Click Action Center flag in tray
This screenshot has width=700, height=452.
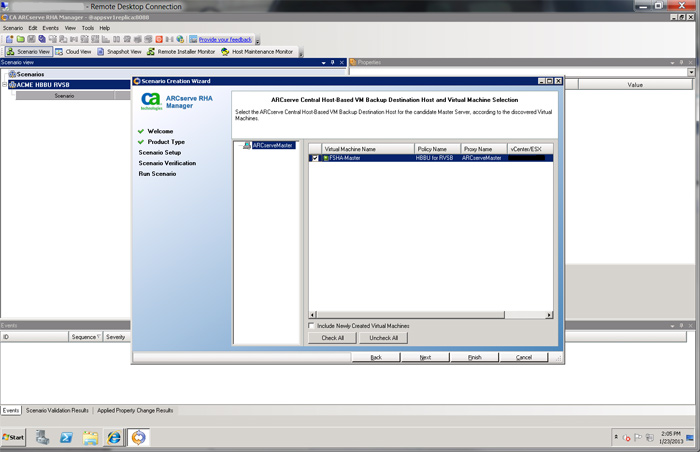pos(638,438)
